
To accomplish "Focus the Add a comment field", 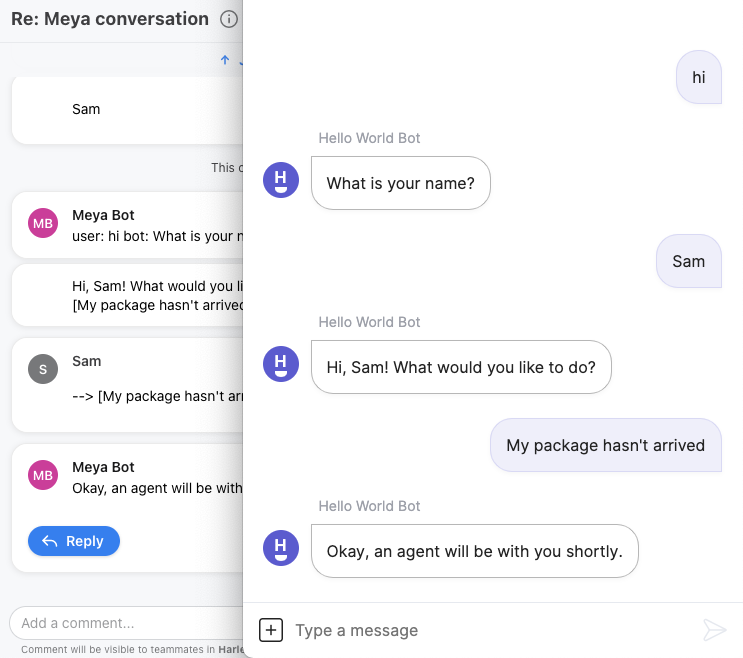I will [x=127, y=623].
